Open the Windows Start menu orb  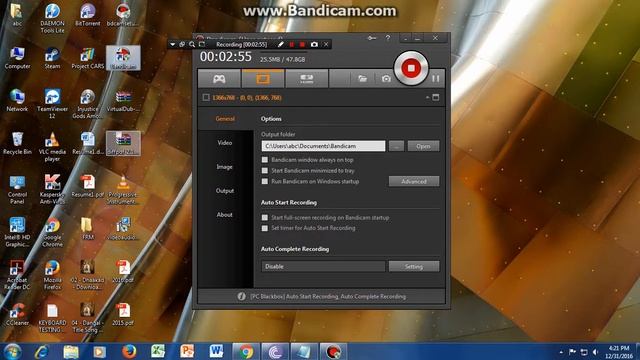(x=12, y=351)
